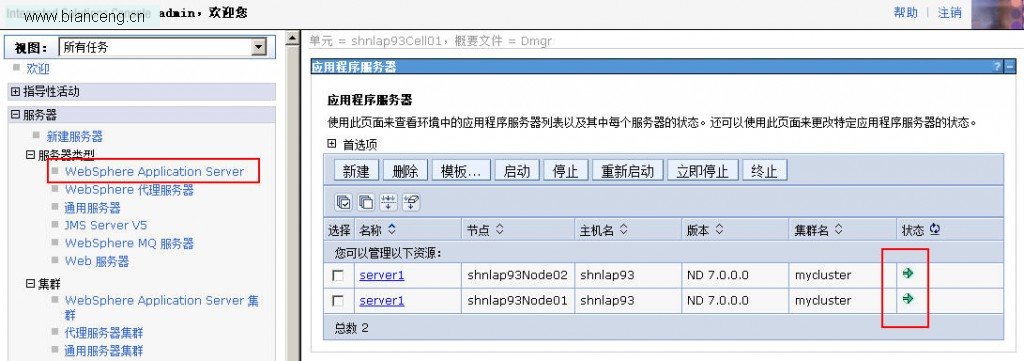Sort by 集群名 column arrows
This screenshot has height=361, width=1024.
[x=839, y=230]
